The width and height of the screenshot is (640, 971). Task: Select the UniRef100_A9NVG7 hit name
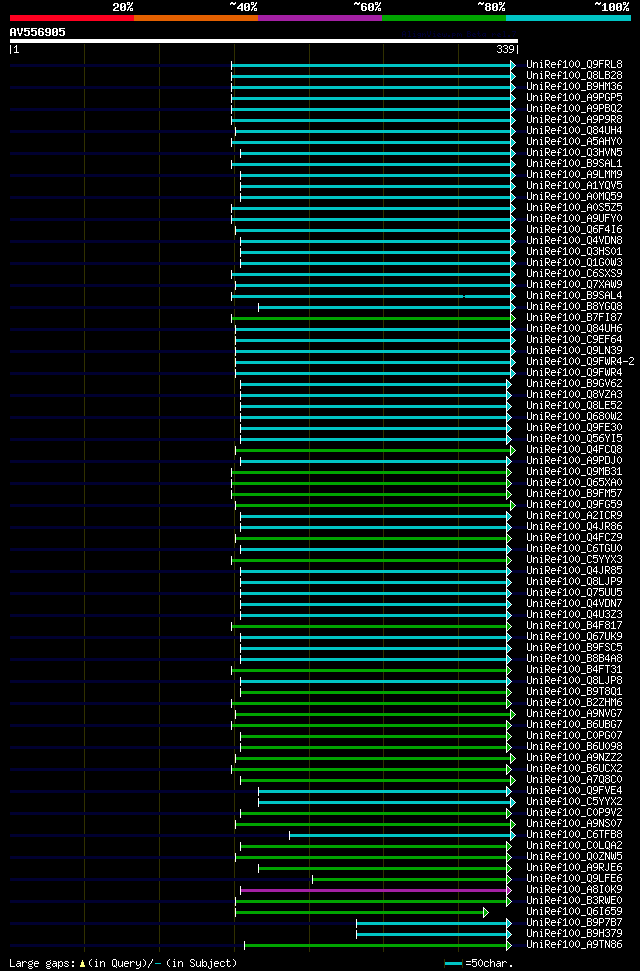pos(574,713)
